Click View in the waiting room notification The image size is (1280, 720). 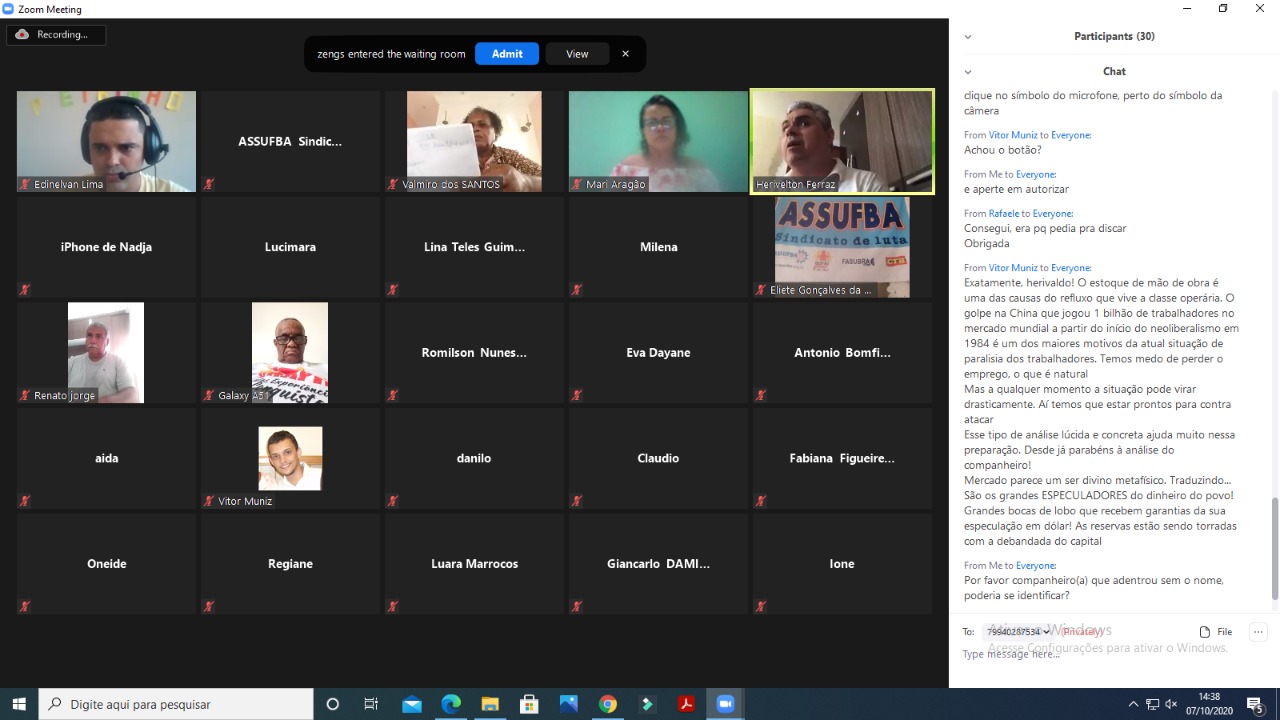577,54
